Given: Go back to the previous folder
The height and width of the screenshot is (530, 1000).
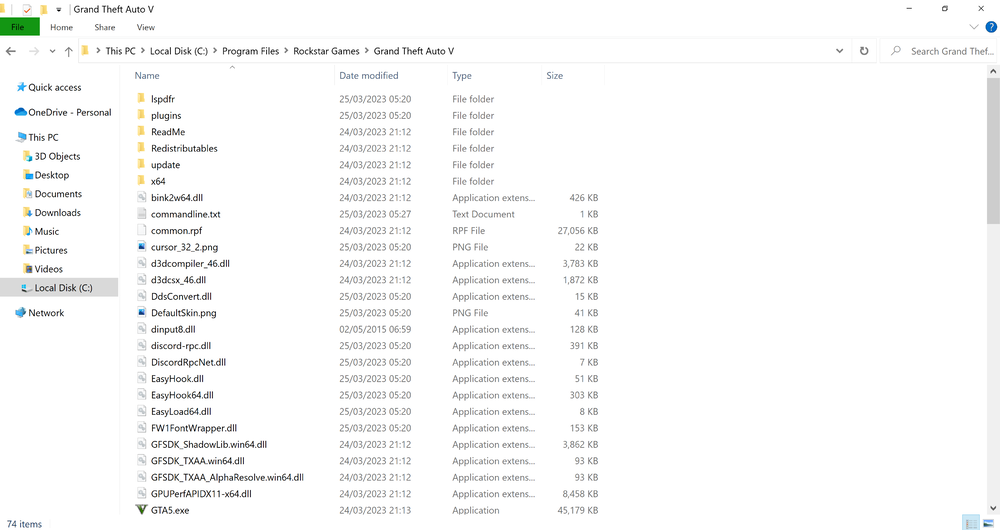Looking at the screenshot, I should 11,51.
